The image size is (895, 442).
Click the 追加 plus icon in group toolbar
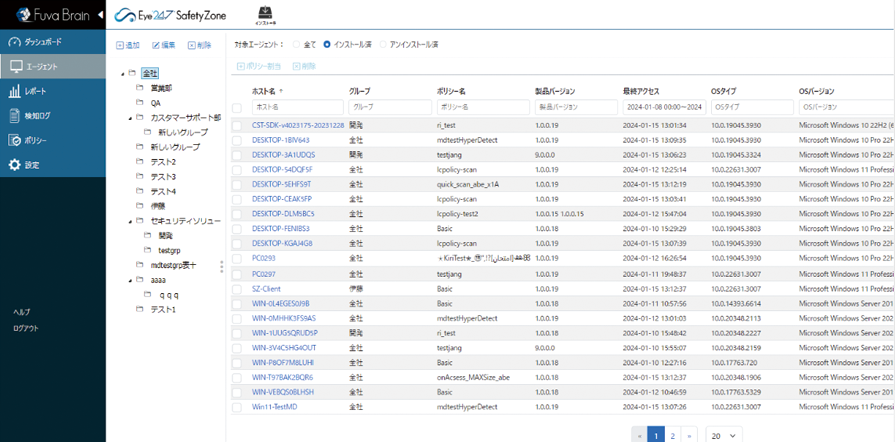[120, 45]
